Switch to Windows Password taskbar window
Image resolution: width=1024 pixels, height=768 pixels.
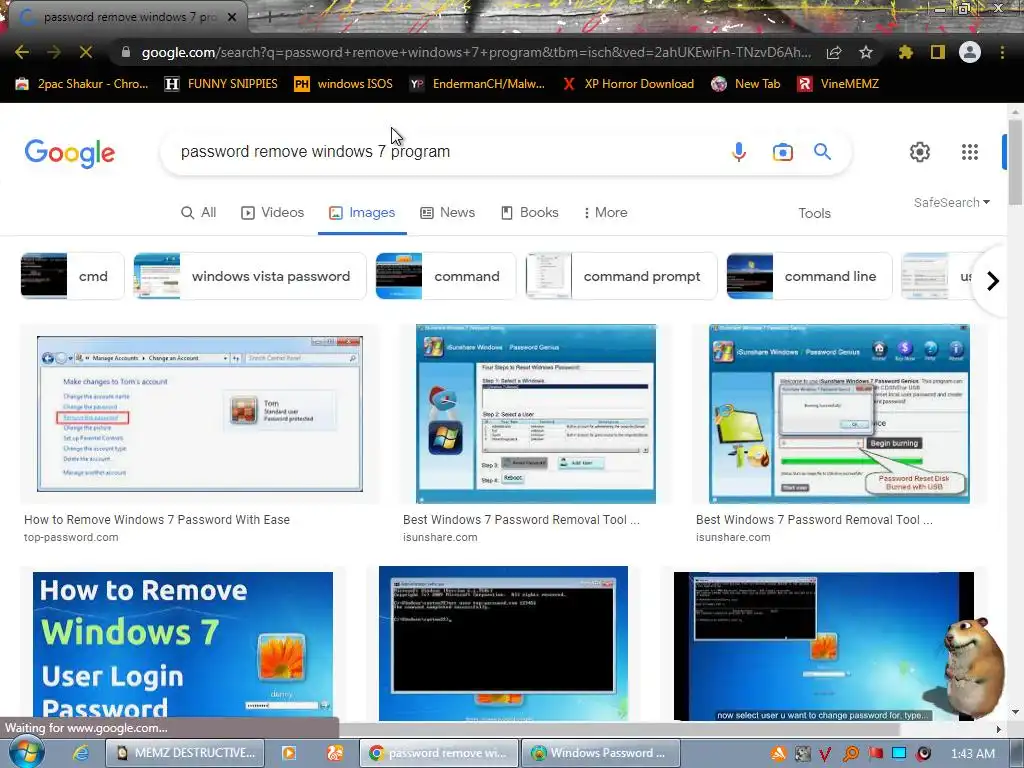coord(600,753)
